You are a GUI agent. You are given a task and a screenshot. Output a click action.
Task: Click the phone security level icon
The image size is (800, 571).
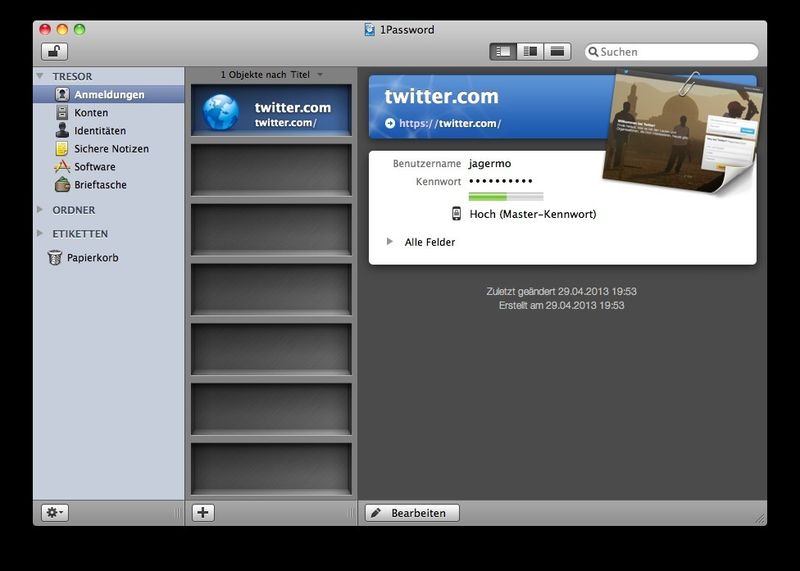[x=457, y=213]
